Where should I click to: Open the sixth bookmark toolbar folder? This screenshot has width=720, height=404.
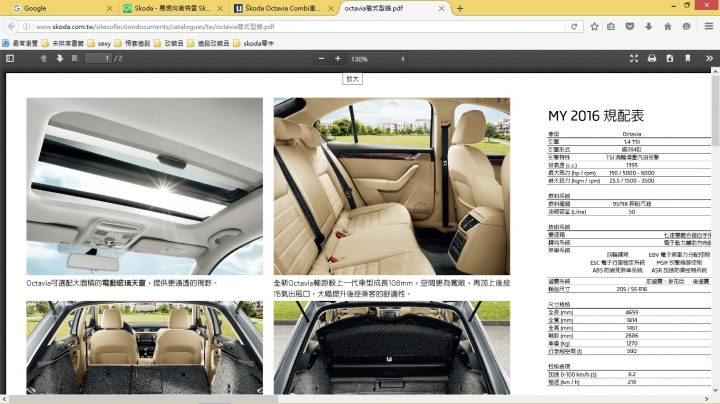(208, 43)
